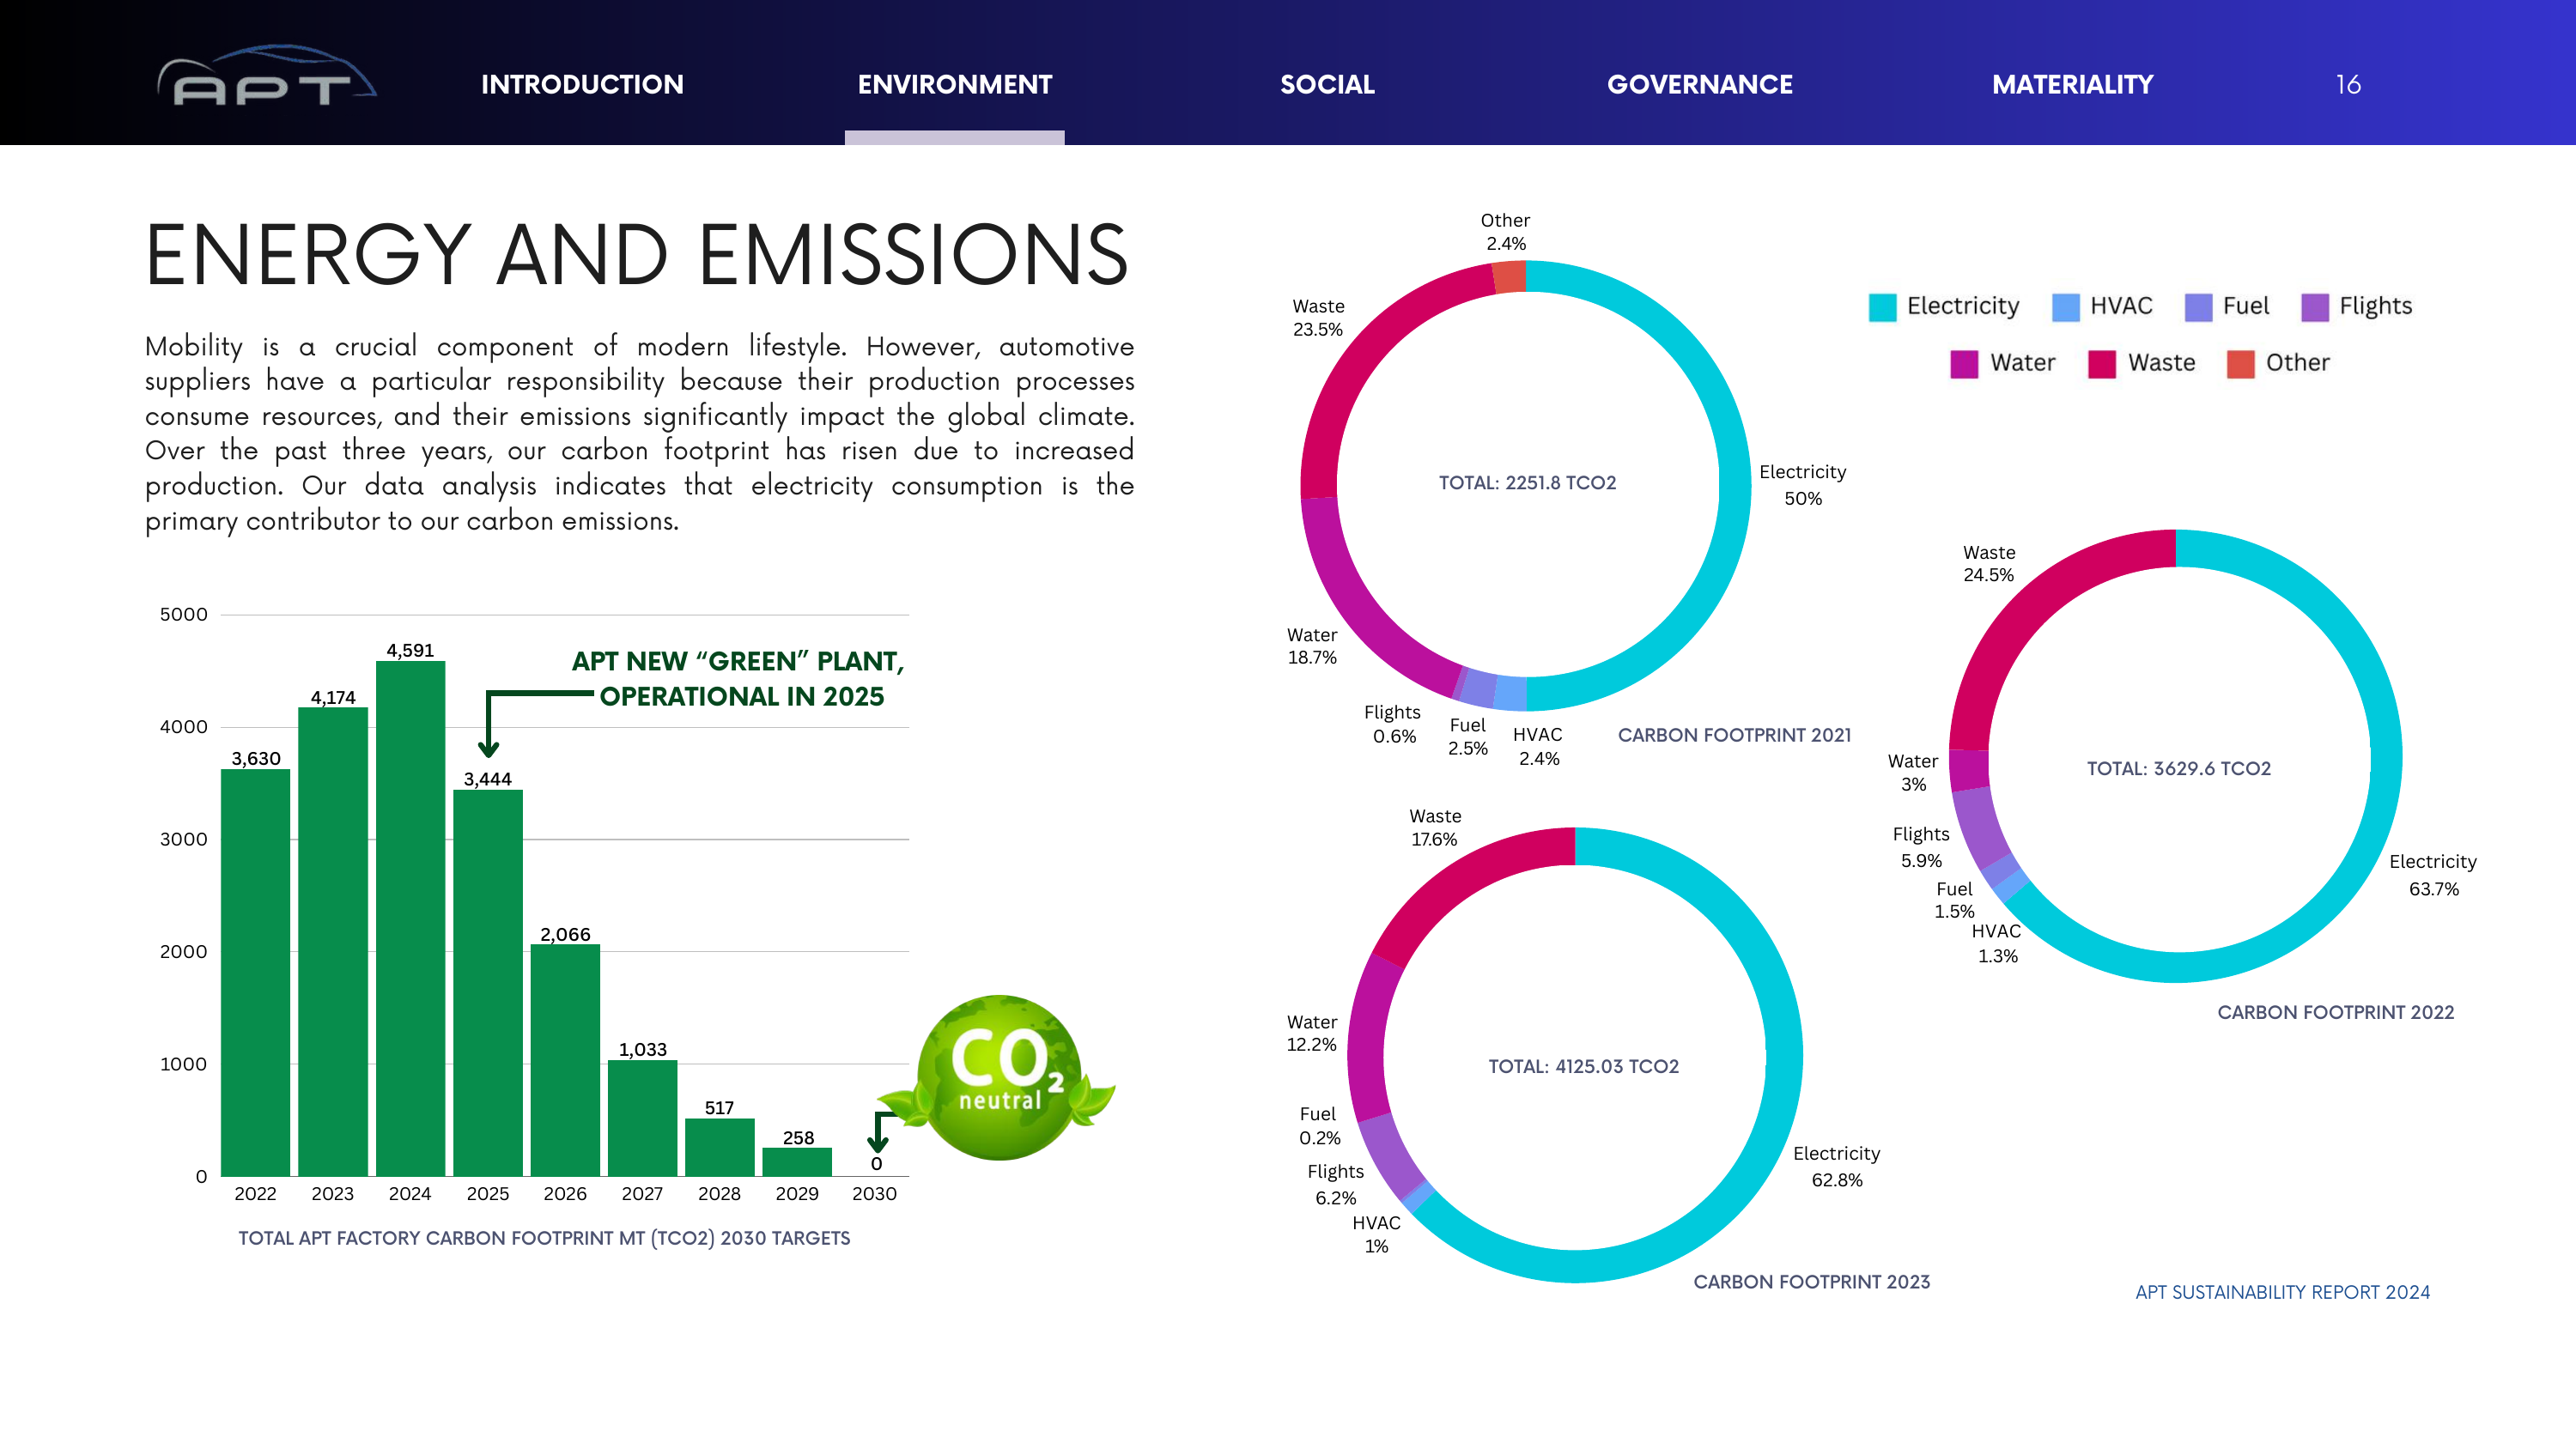The width and height of the screenshot is (2576, 1449).
Task: Click 'Electricity 62.8%' label on 2023 chart
Action: pyautogui.click(x=1836, y=1166)
